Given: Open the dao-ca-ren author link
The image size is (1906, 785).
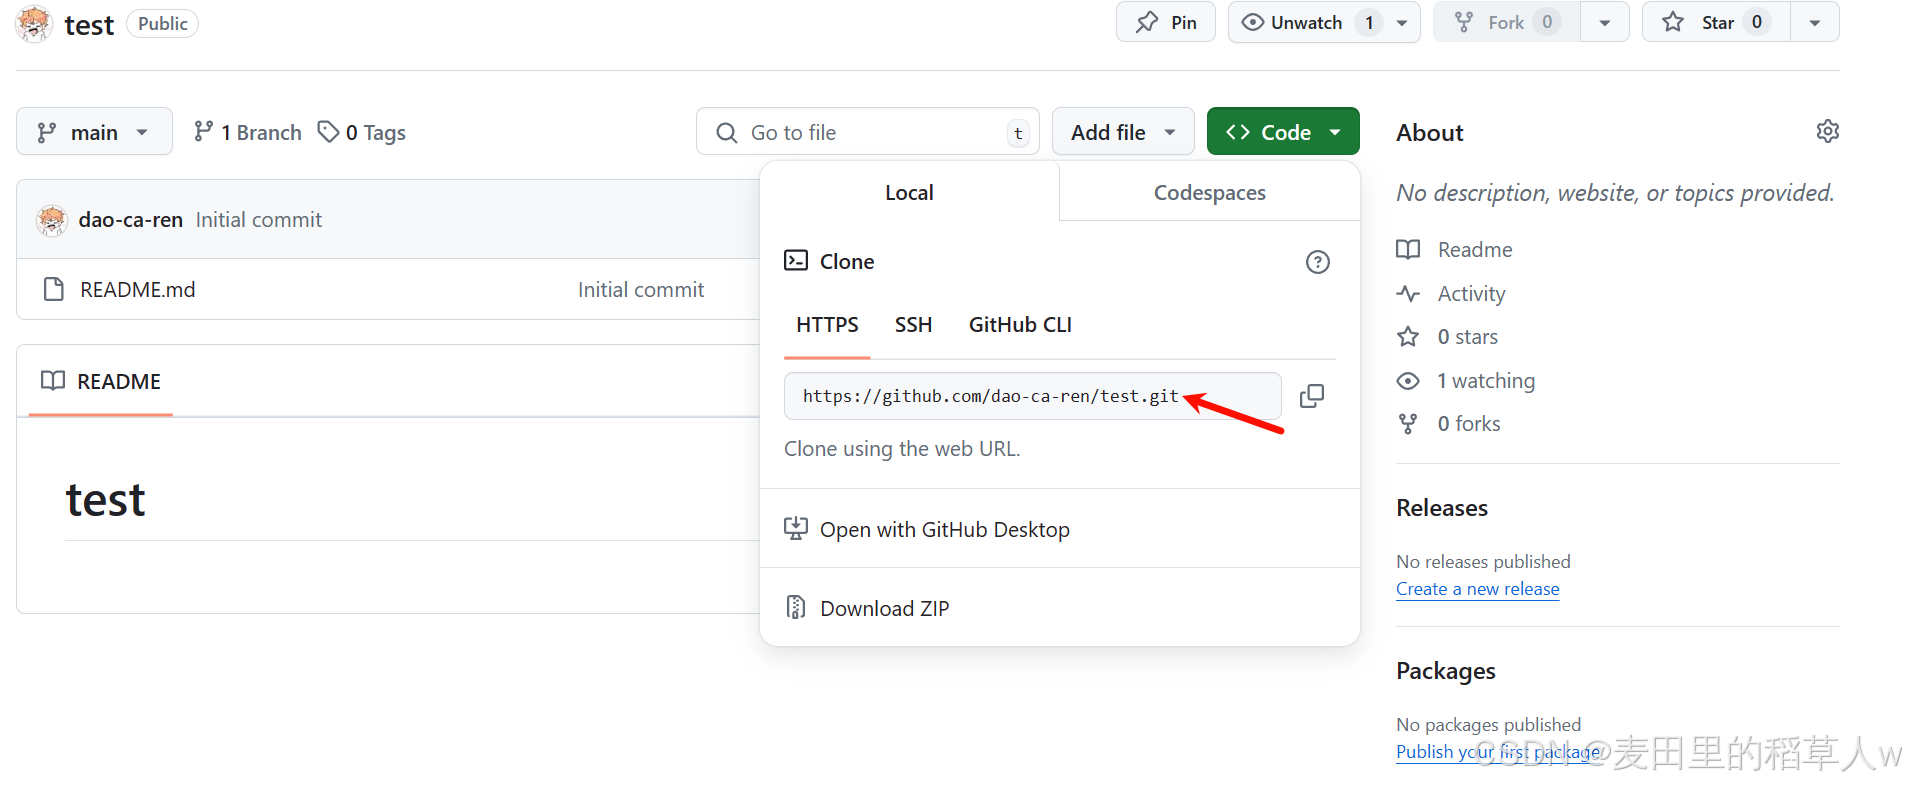Looking at the screenshot, I should 131,220.
